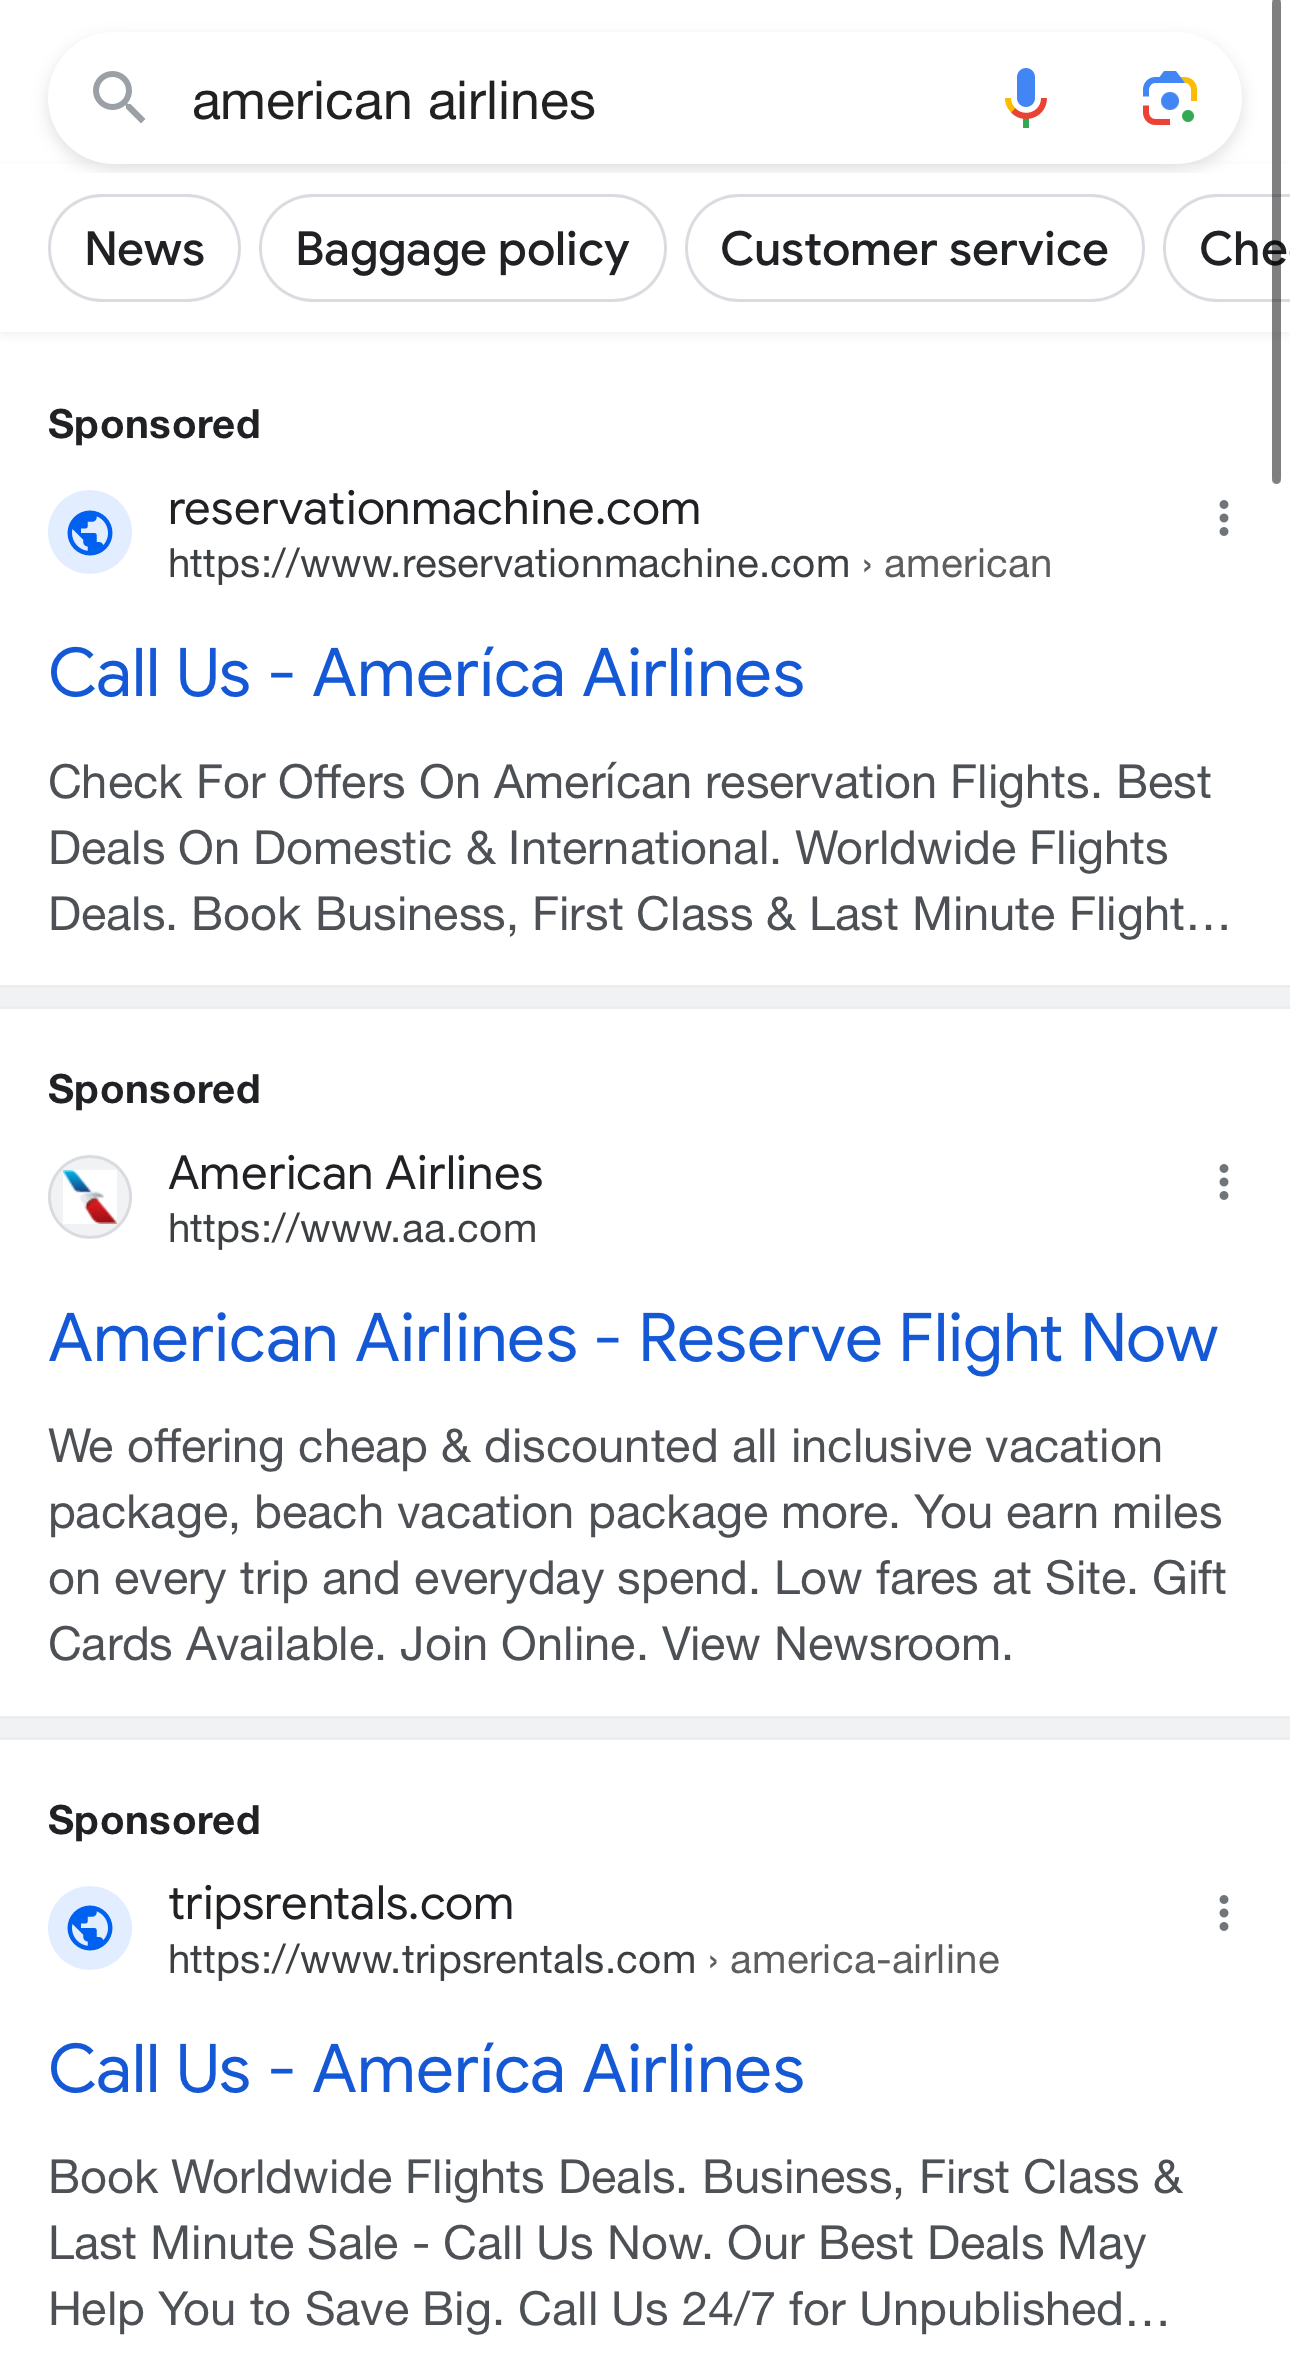
Task: Click the American Airlines logo favicon
Action: (90, 1197)
